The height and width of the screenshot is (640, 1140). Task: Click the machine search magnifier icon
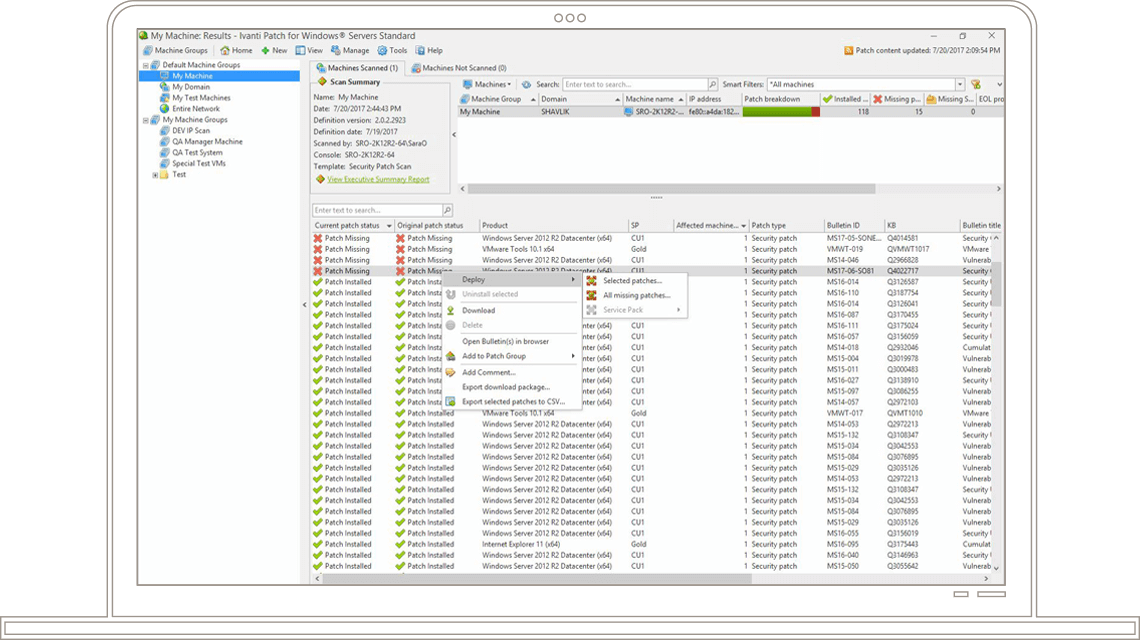[712, 84]
